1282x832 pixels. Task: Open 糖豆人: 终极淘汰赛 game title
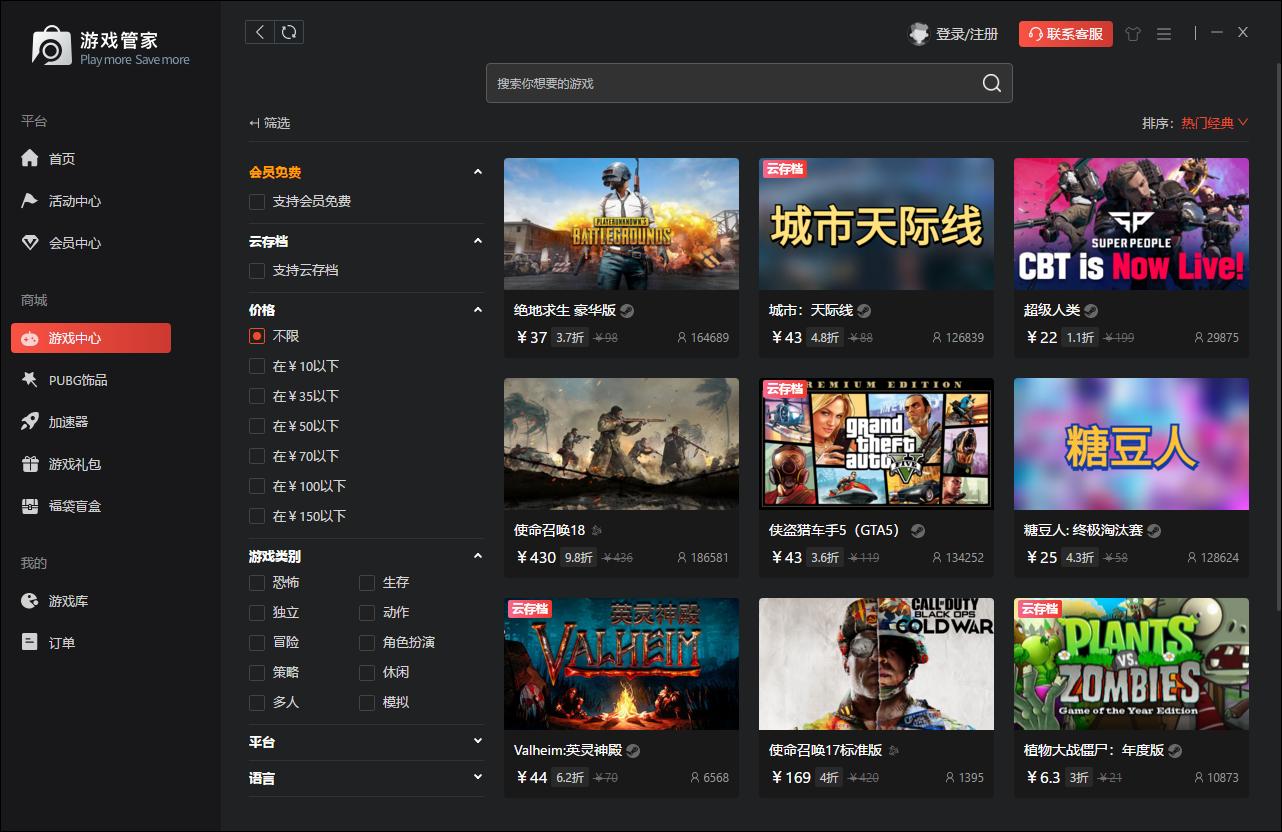tap(1084, 530)
